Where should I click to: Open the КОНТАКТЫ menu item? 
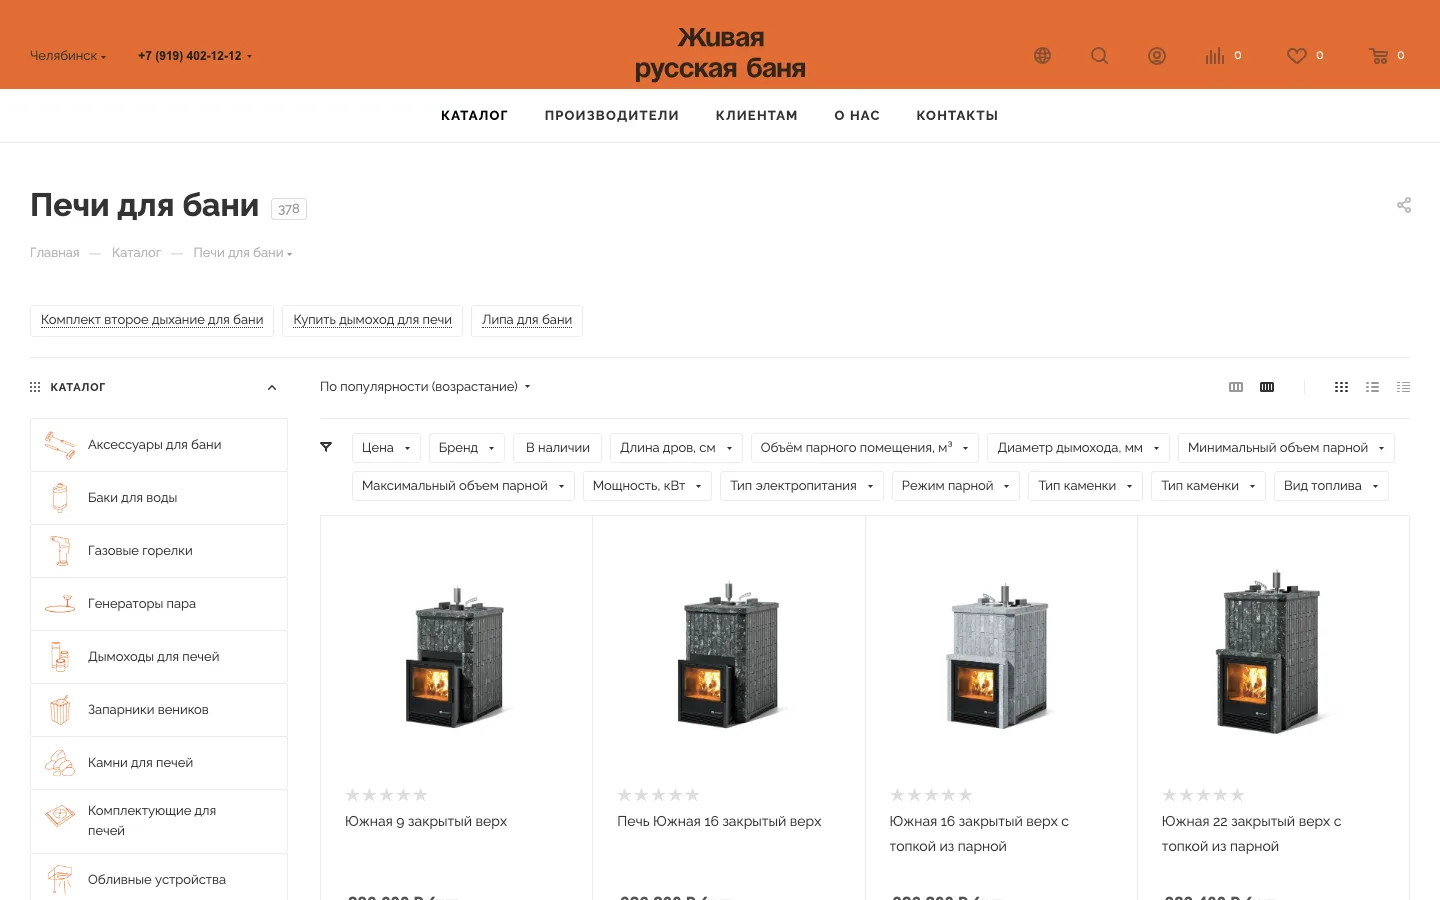coord(957,116)
